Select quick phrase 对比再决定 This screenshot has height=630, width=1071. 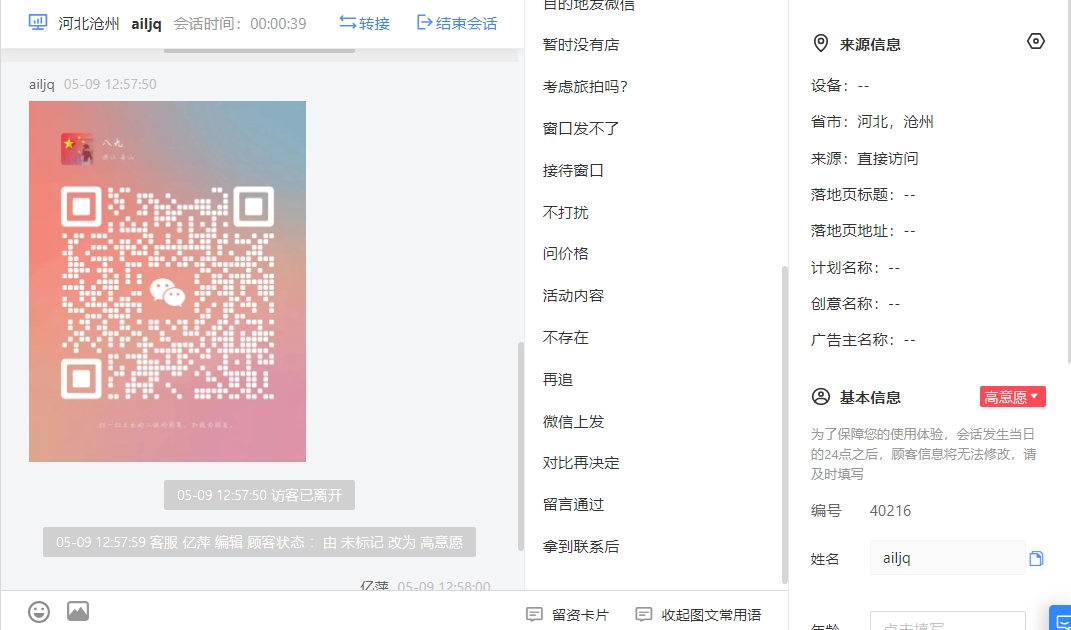[581, 463]
